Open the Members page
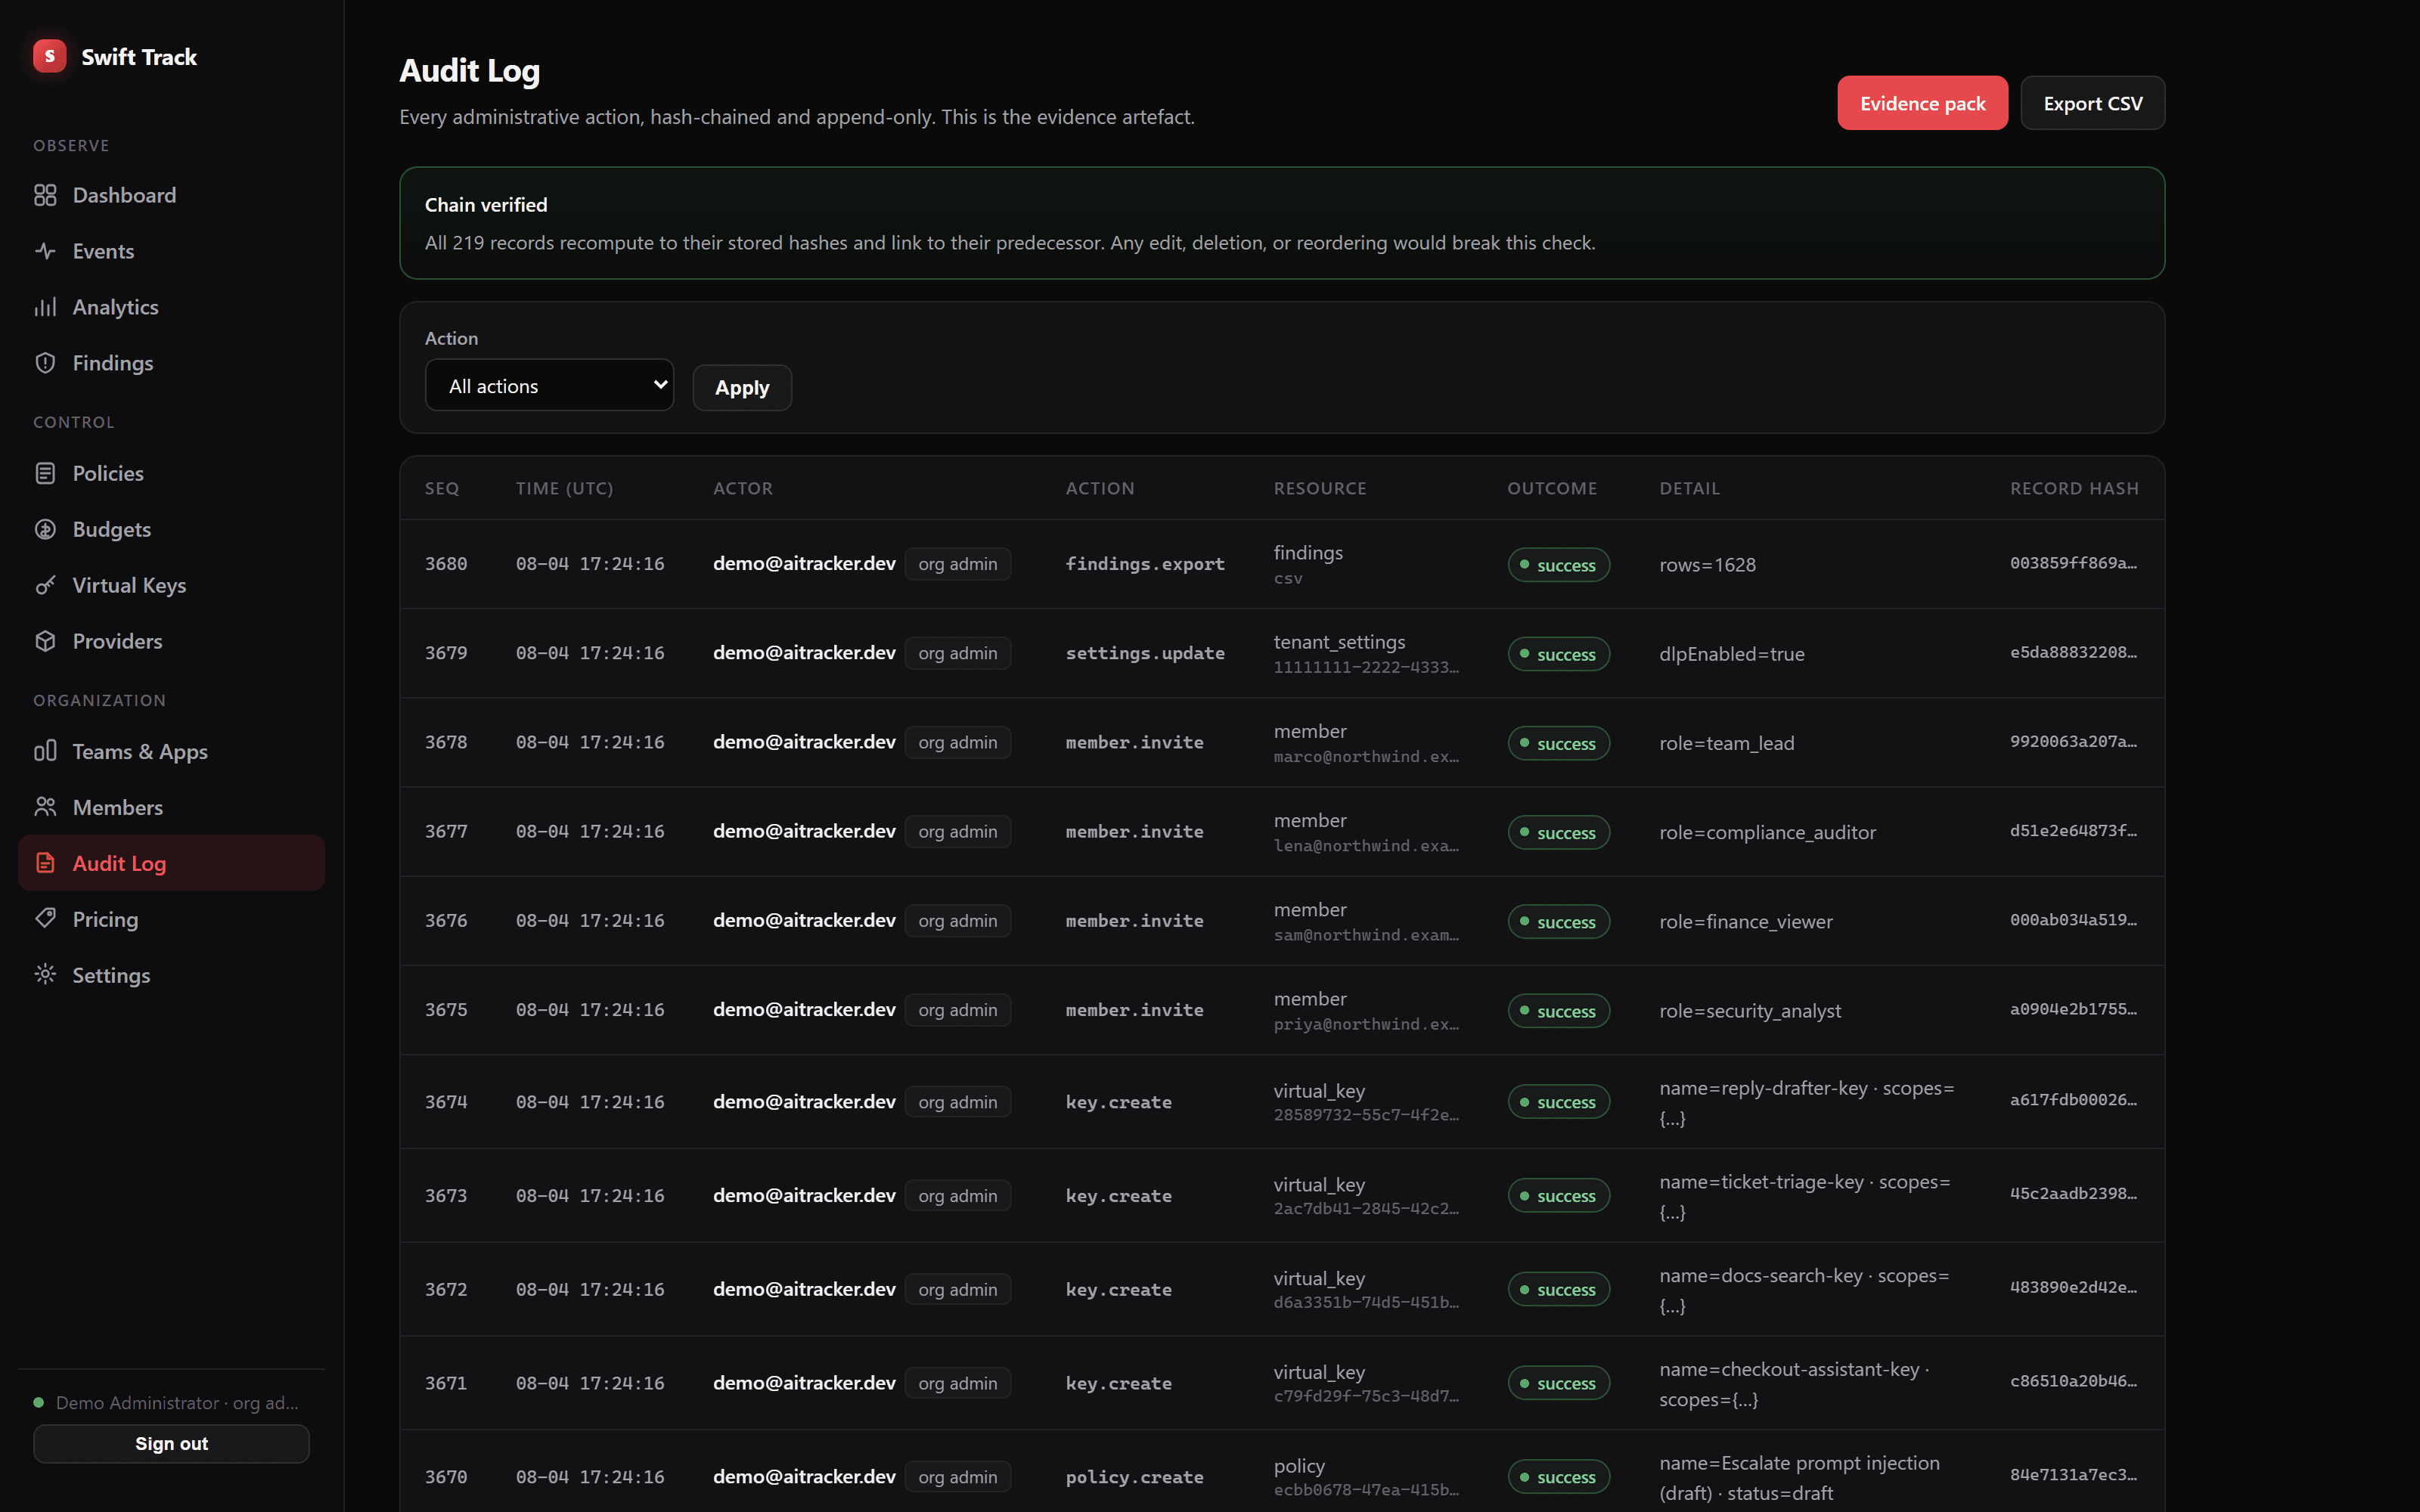The image size is (2420, 1512). coord(171,807)
